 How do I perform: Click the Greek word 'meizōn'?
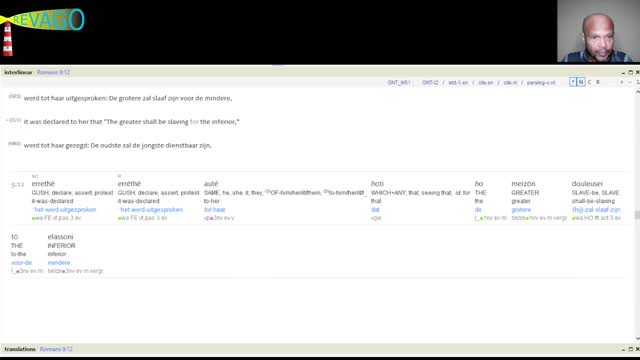[x=523, y=184]
